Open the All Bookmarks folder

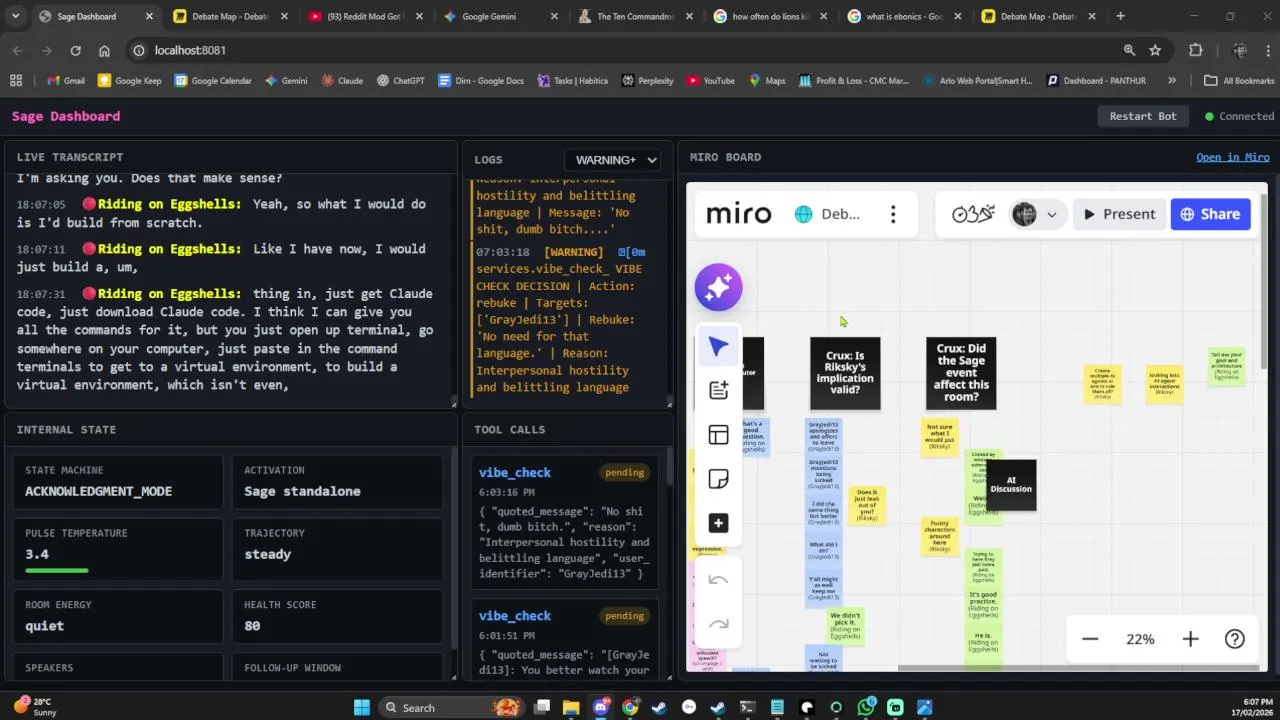click(x=1239, y=80)
